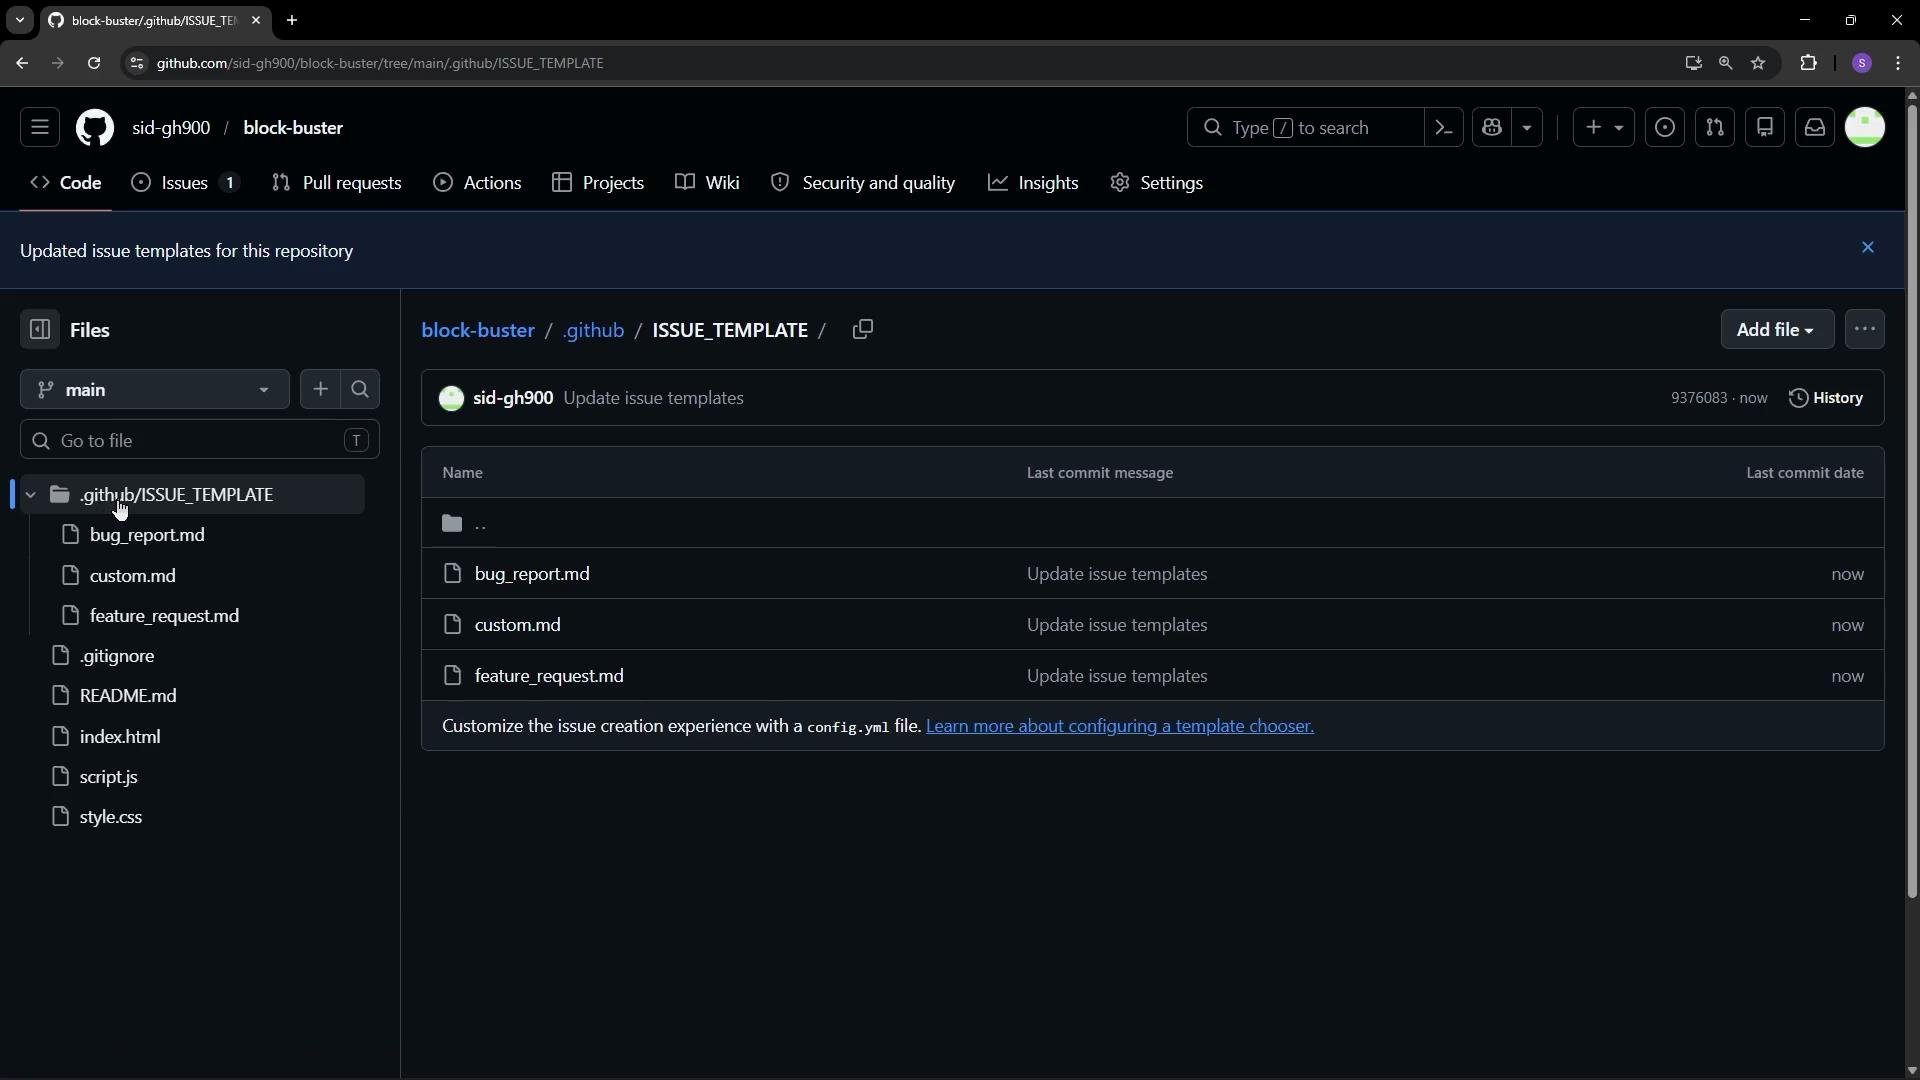This screenshot has height=1080, width=1920.
Task: Switch to the Pull requests tab
Action: (337, 183)
